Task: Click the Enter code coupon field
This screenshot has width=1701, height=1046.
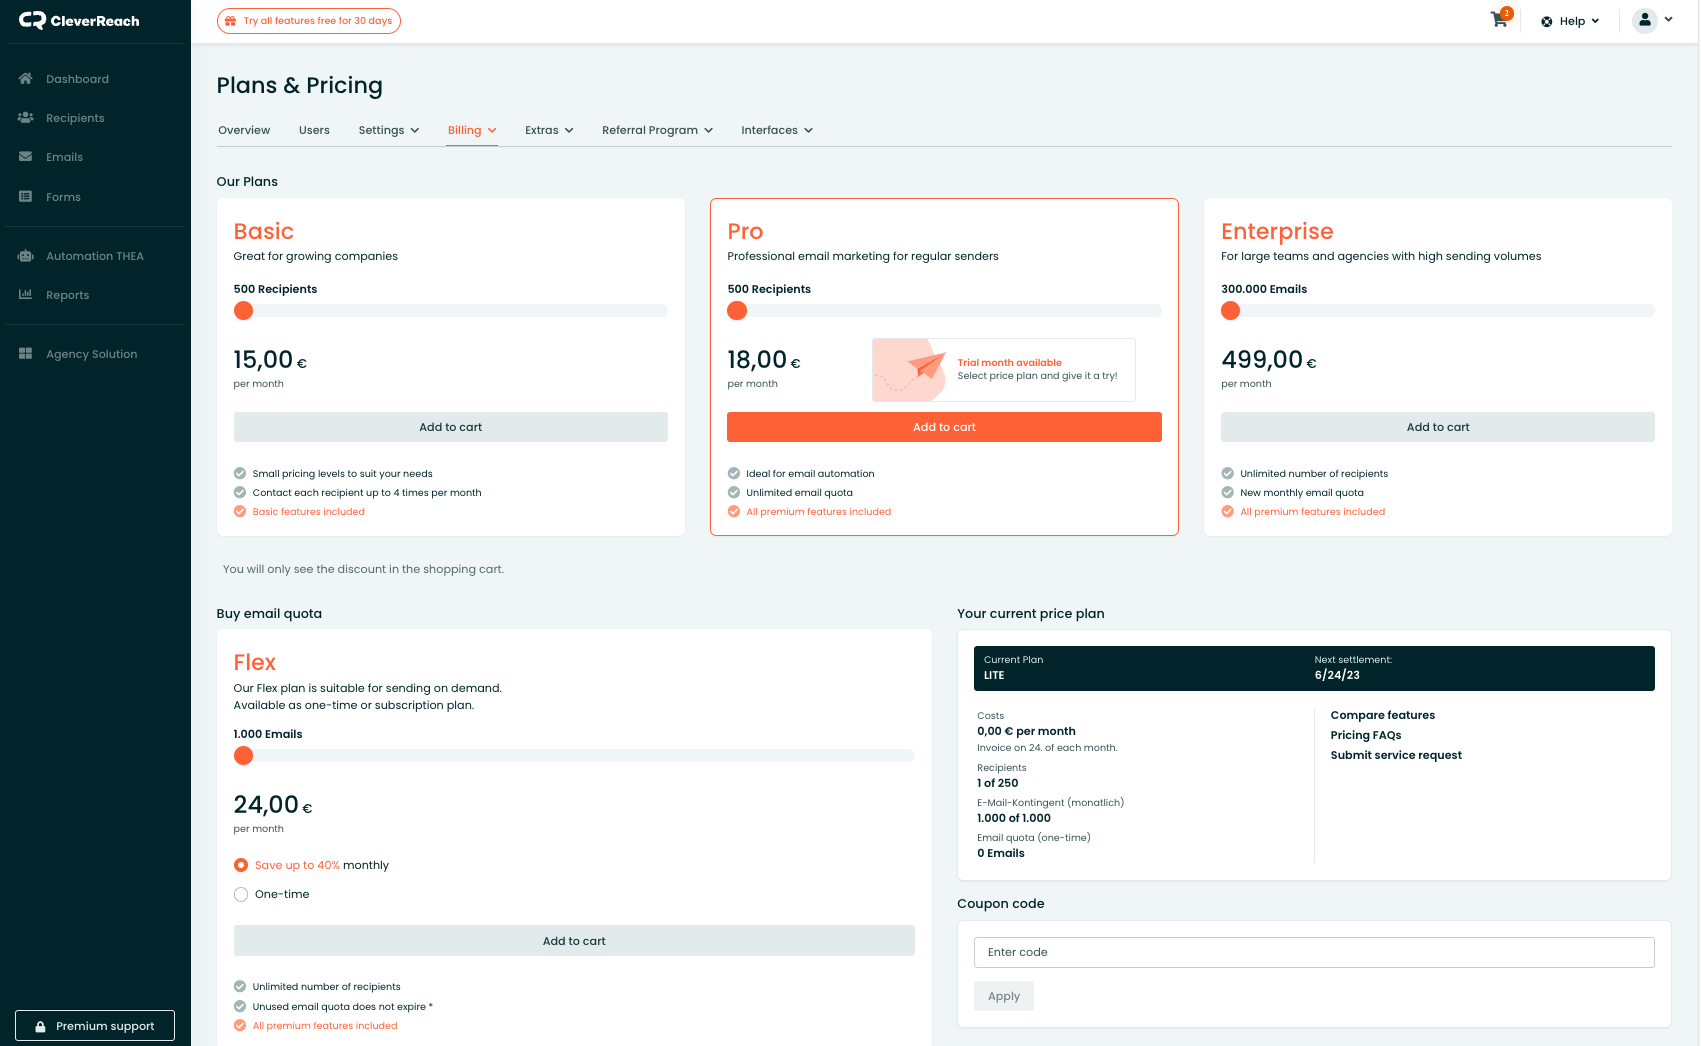Action: [x=1314, y=952]
